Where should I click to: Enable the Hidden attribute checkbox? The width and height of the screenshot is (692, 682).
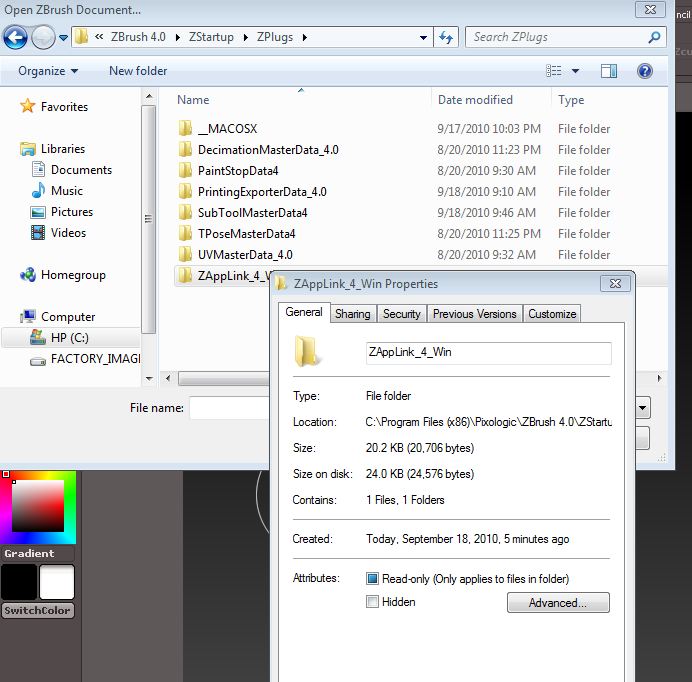point(372,601)
